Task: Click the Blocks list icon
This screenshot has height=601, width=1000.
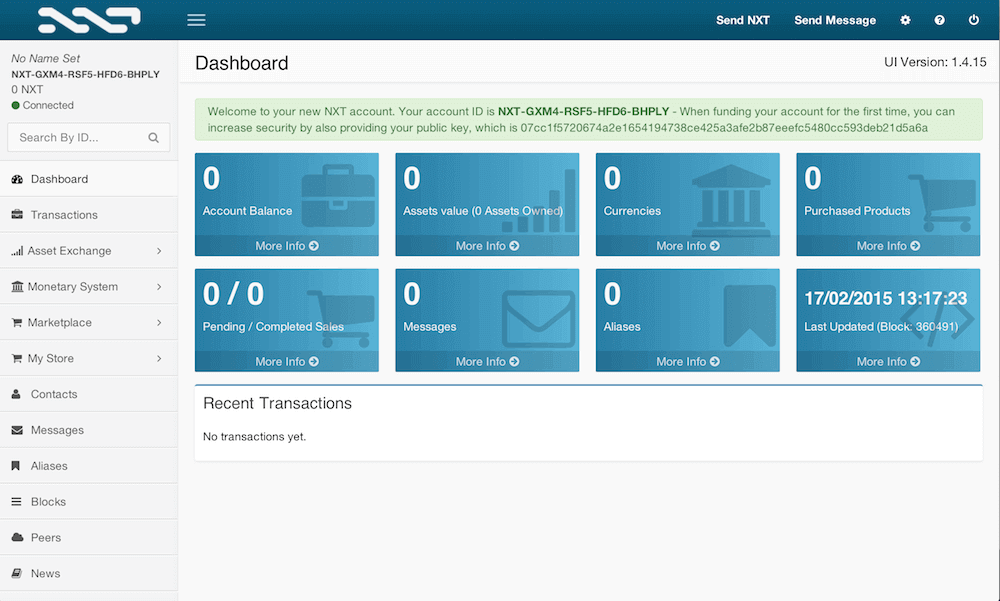Action: (17, 501)
